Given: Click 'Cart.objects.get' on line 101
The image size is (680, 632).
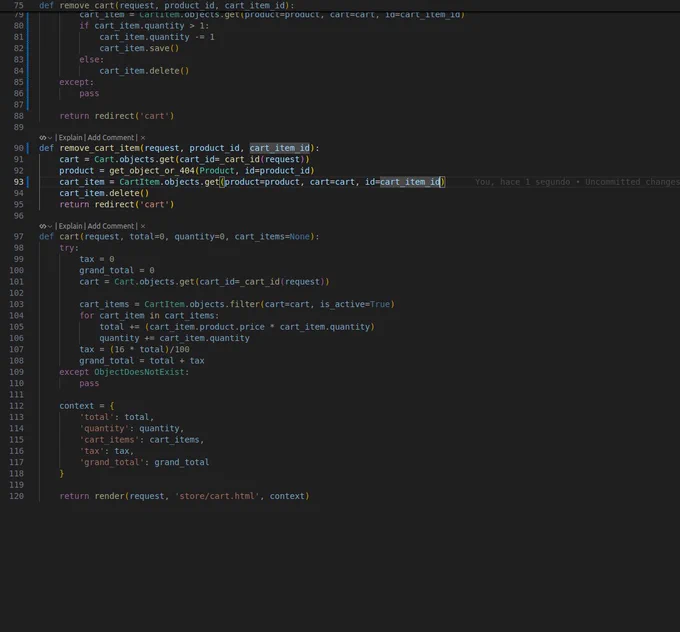Looking at the screenshot, I should click(x=154, y=282).
